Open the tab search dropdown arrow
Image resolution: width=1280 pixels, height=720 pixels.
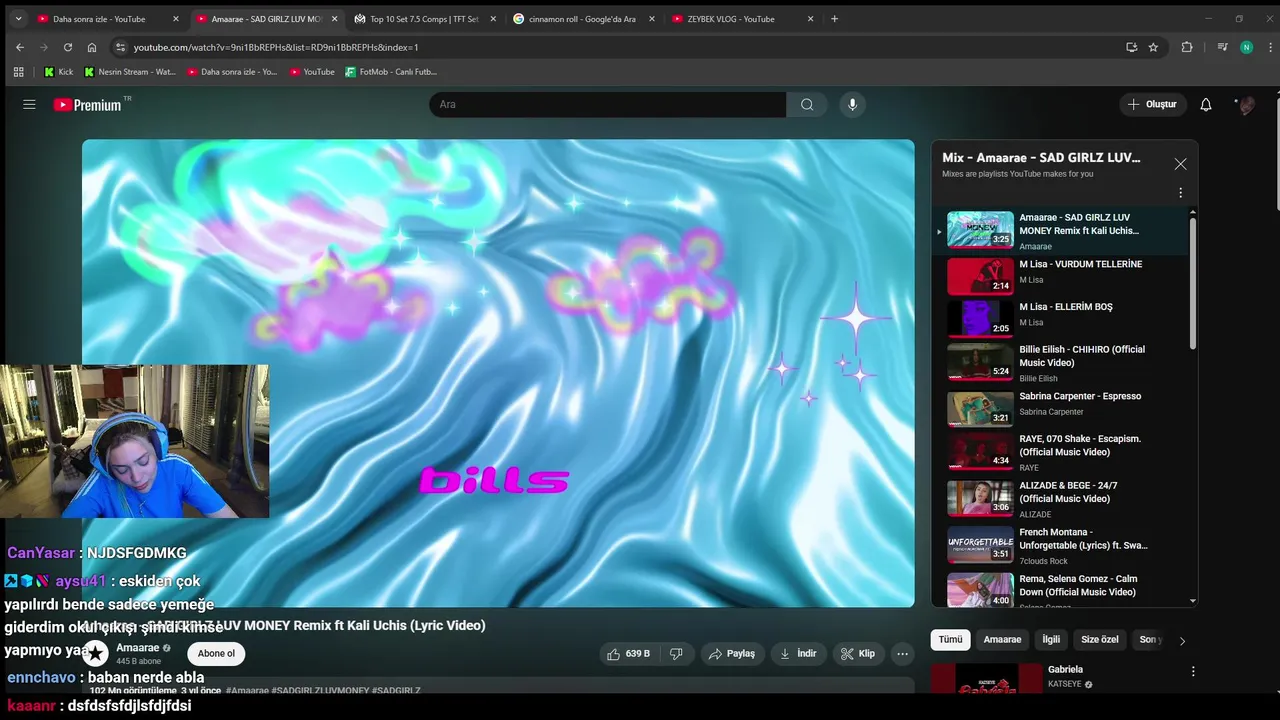[17, 19]
